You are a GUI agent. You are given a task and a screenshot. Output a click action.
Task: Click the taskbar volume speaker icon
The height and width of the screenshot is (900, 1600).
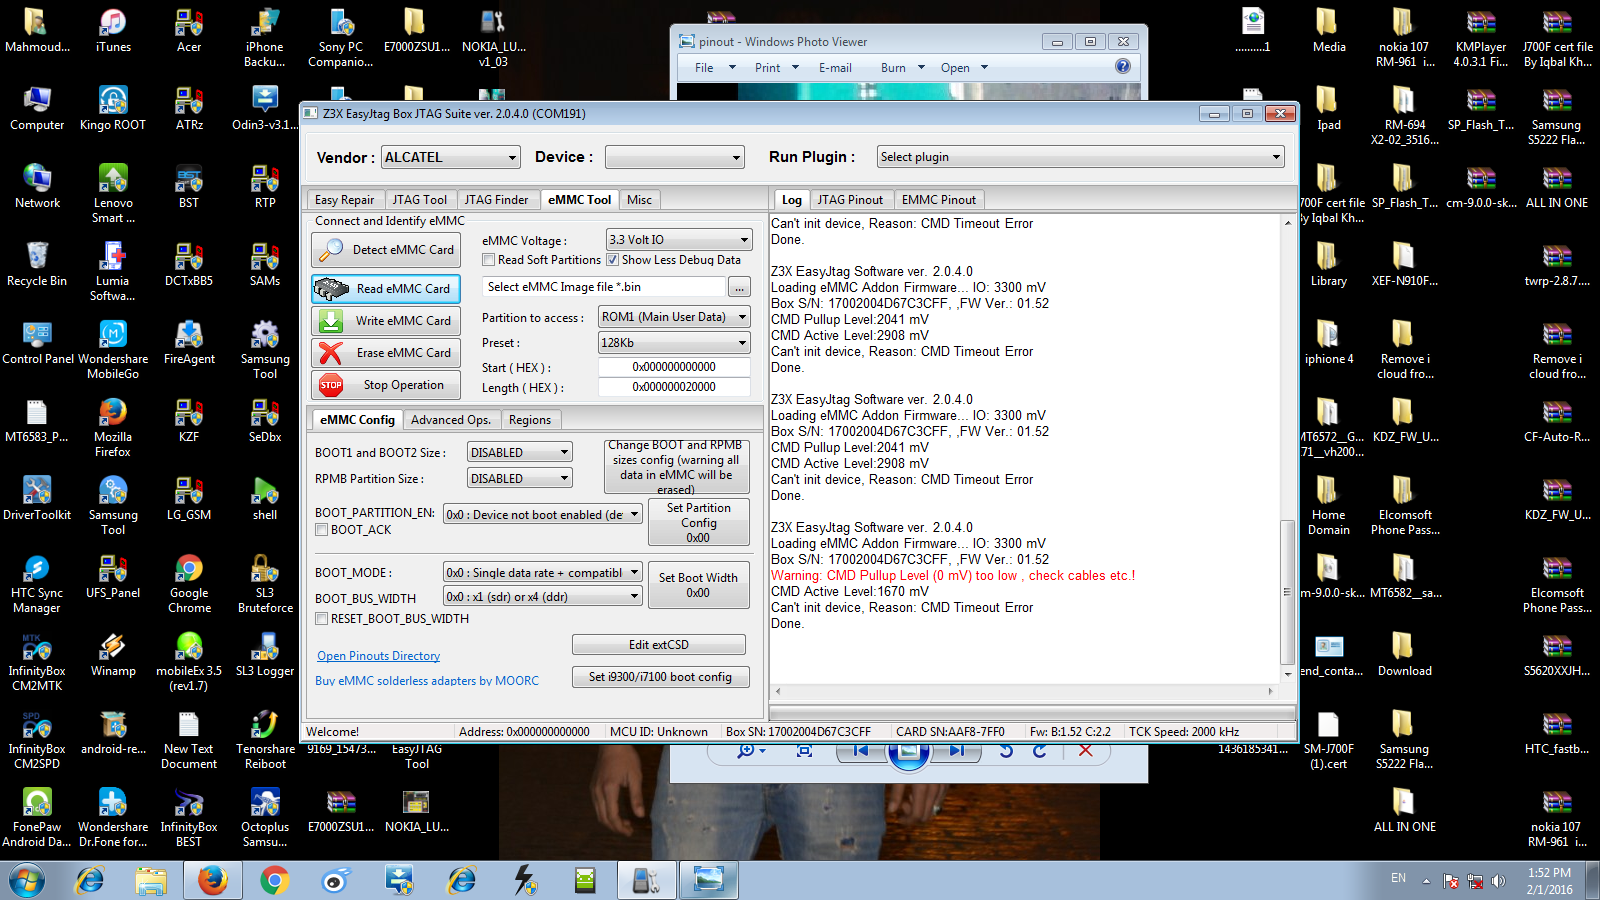(x=1498, y=881)
